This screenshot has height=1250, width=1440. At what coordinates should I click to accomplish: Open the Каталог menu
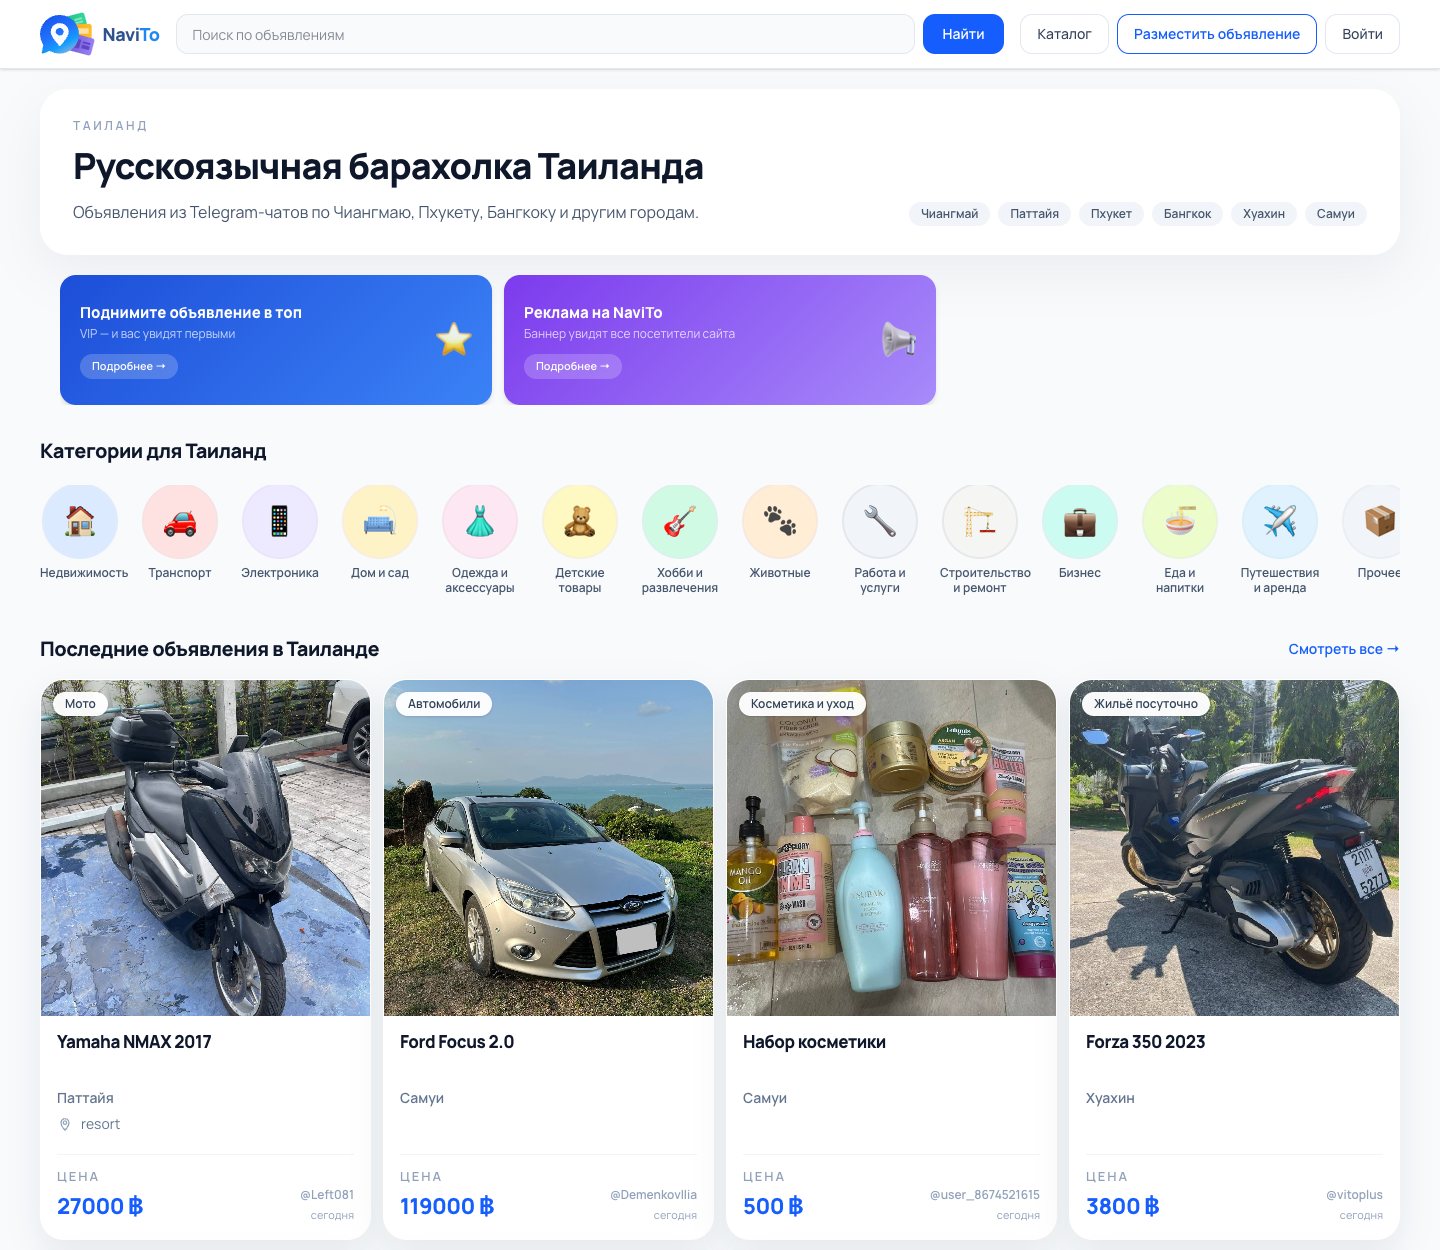pyautogui.click(x=1064, y=34)
